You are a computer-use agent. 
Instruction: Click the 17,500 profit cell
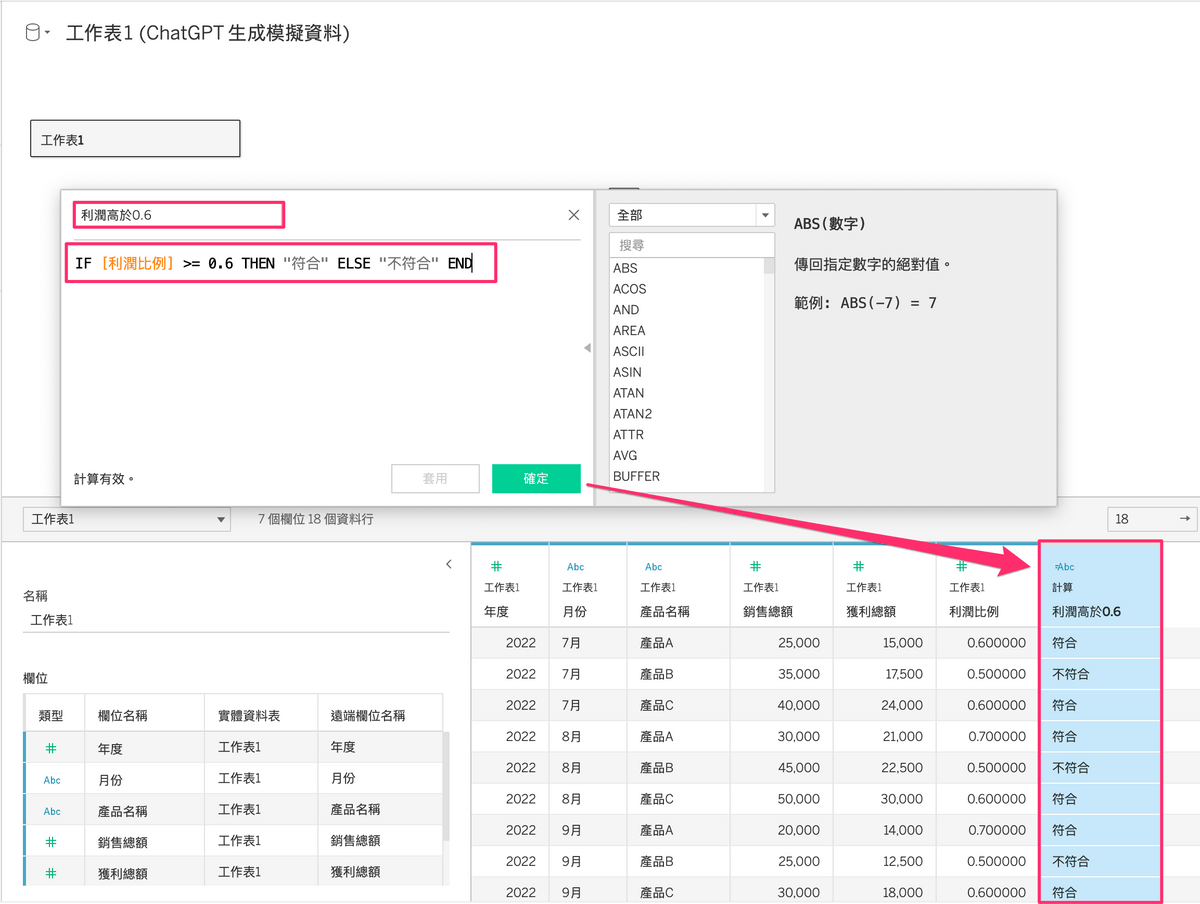(x=884, y=674)
